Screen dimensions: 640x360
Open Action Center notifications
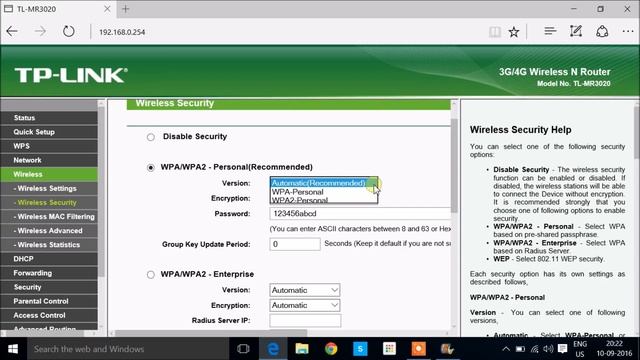(x=562, y=349)
